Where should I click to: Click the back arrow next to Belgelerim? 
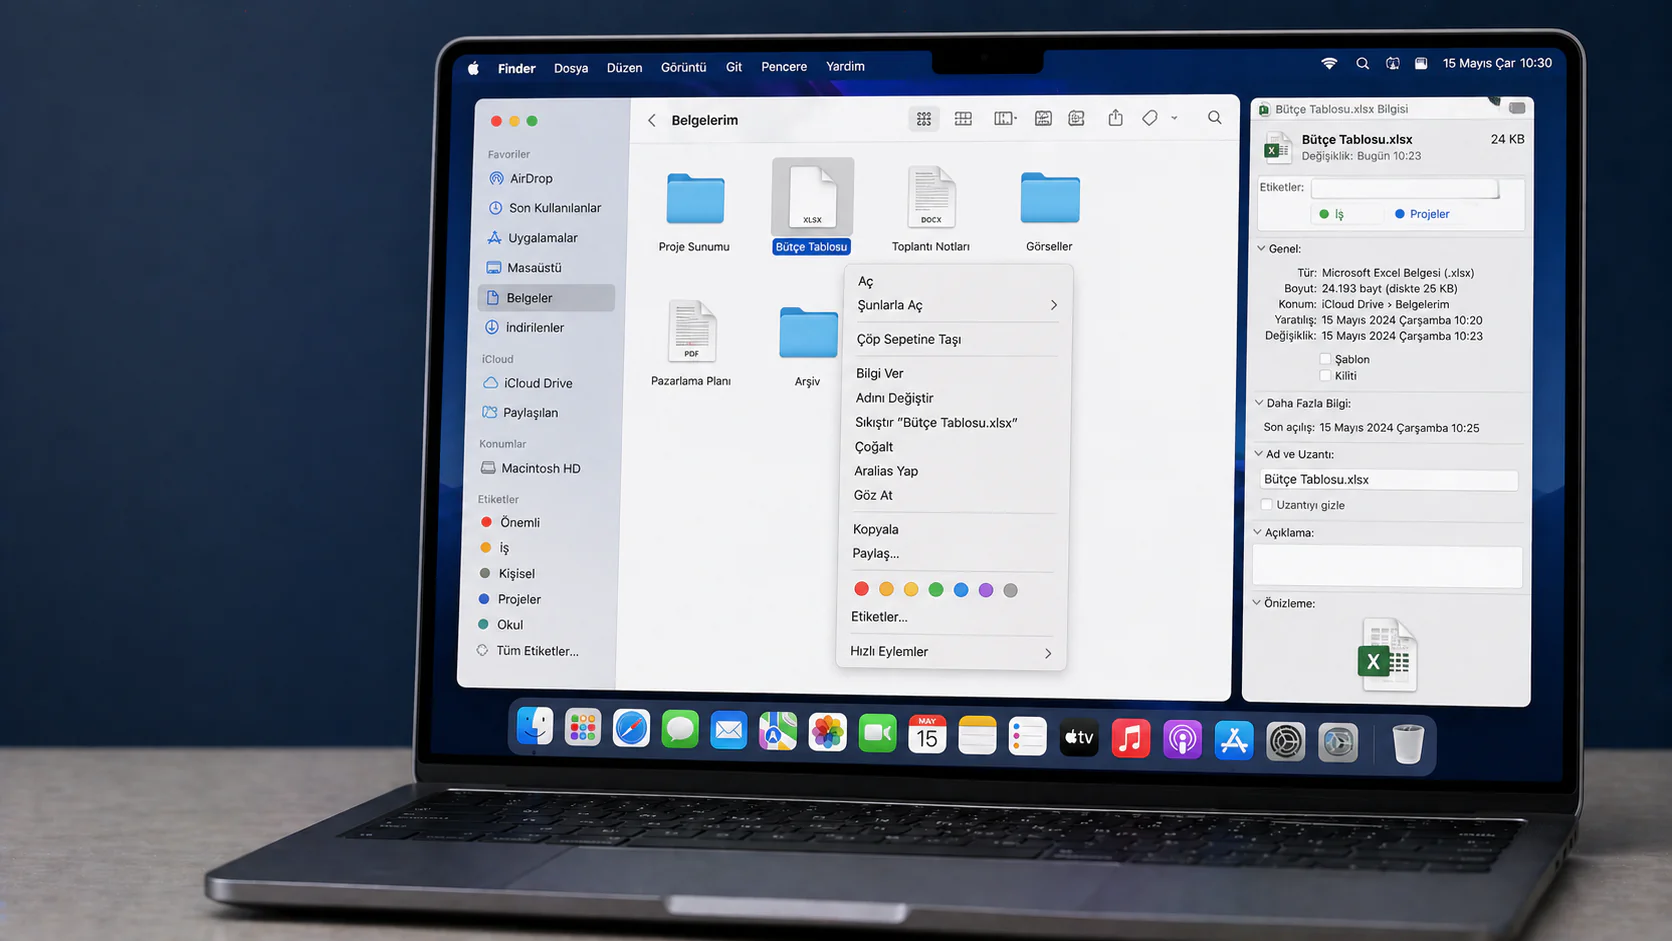click(x=651, y=119)
